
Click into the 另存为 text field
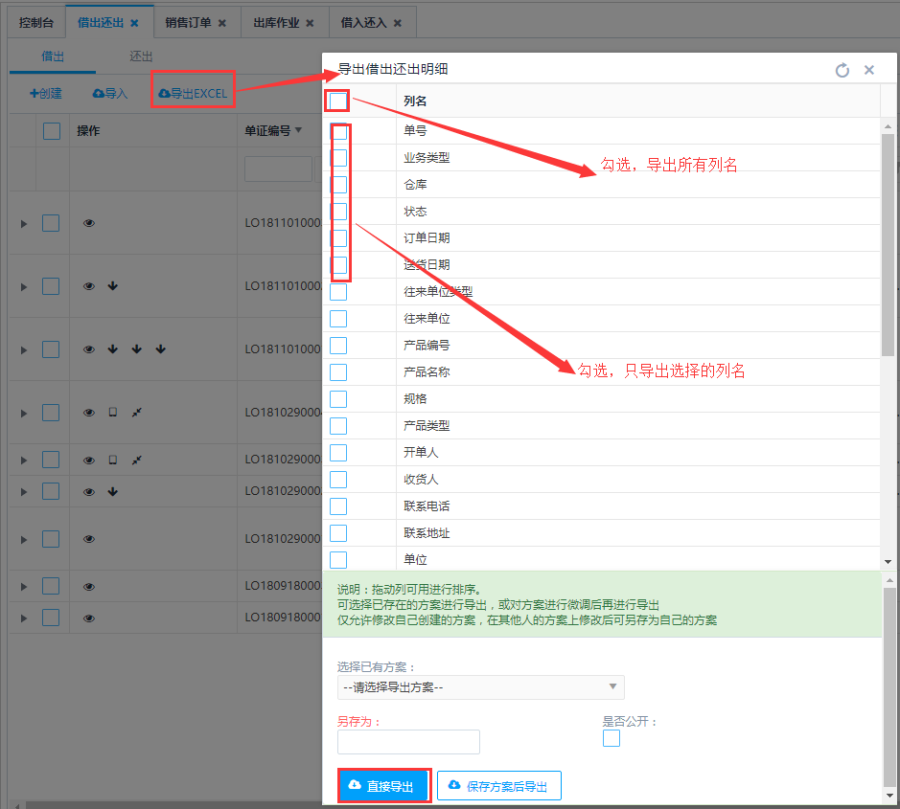(x=408, y=741)
